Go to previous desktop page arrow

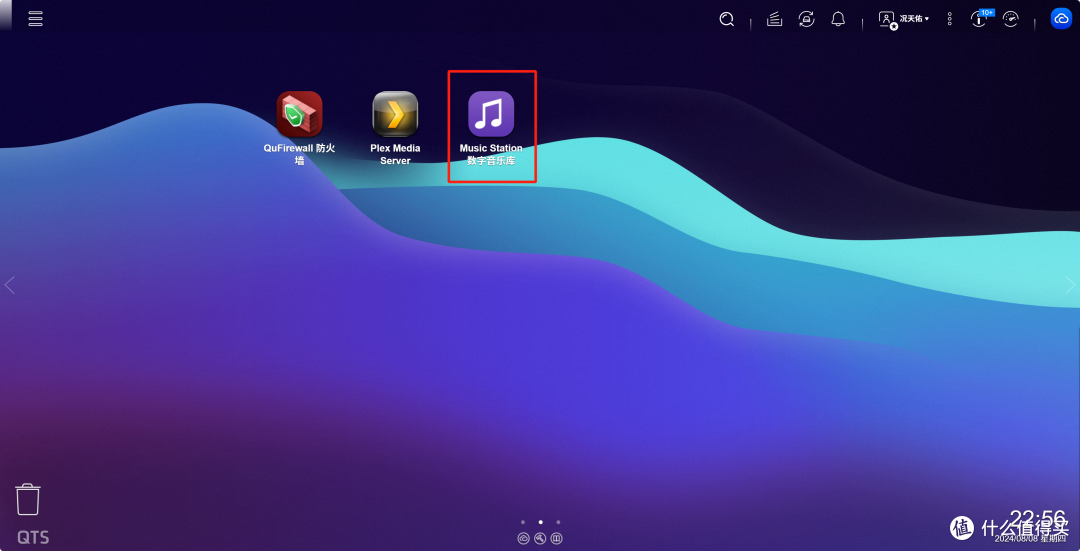pos(9,285)
